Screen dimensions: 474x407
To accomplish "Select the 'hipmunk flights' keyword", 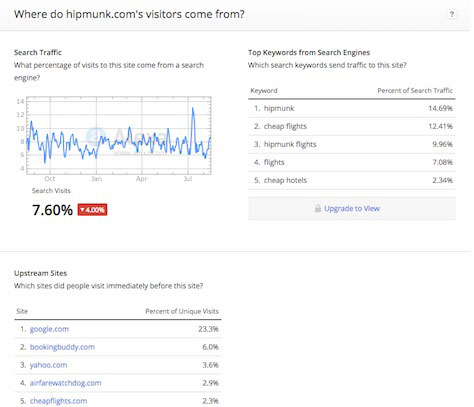I will click(290, 144).
